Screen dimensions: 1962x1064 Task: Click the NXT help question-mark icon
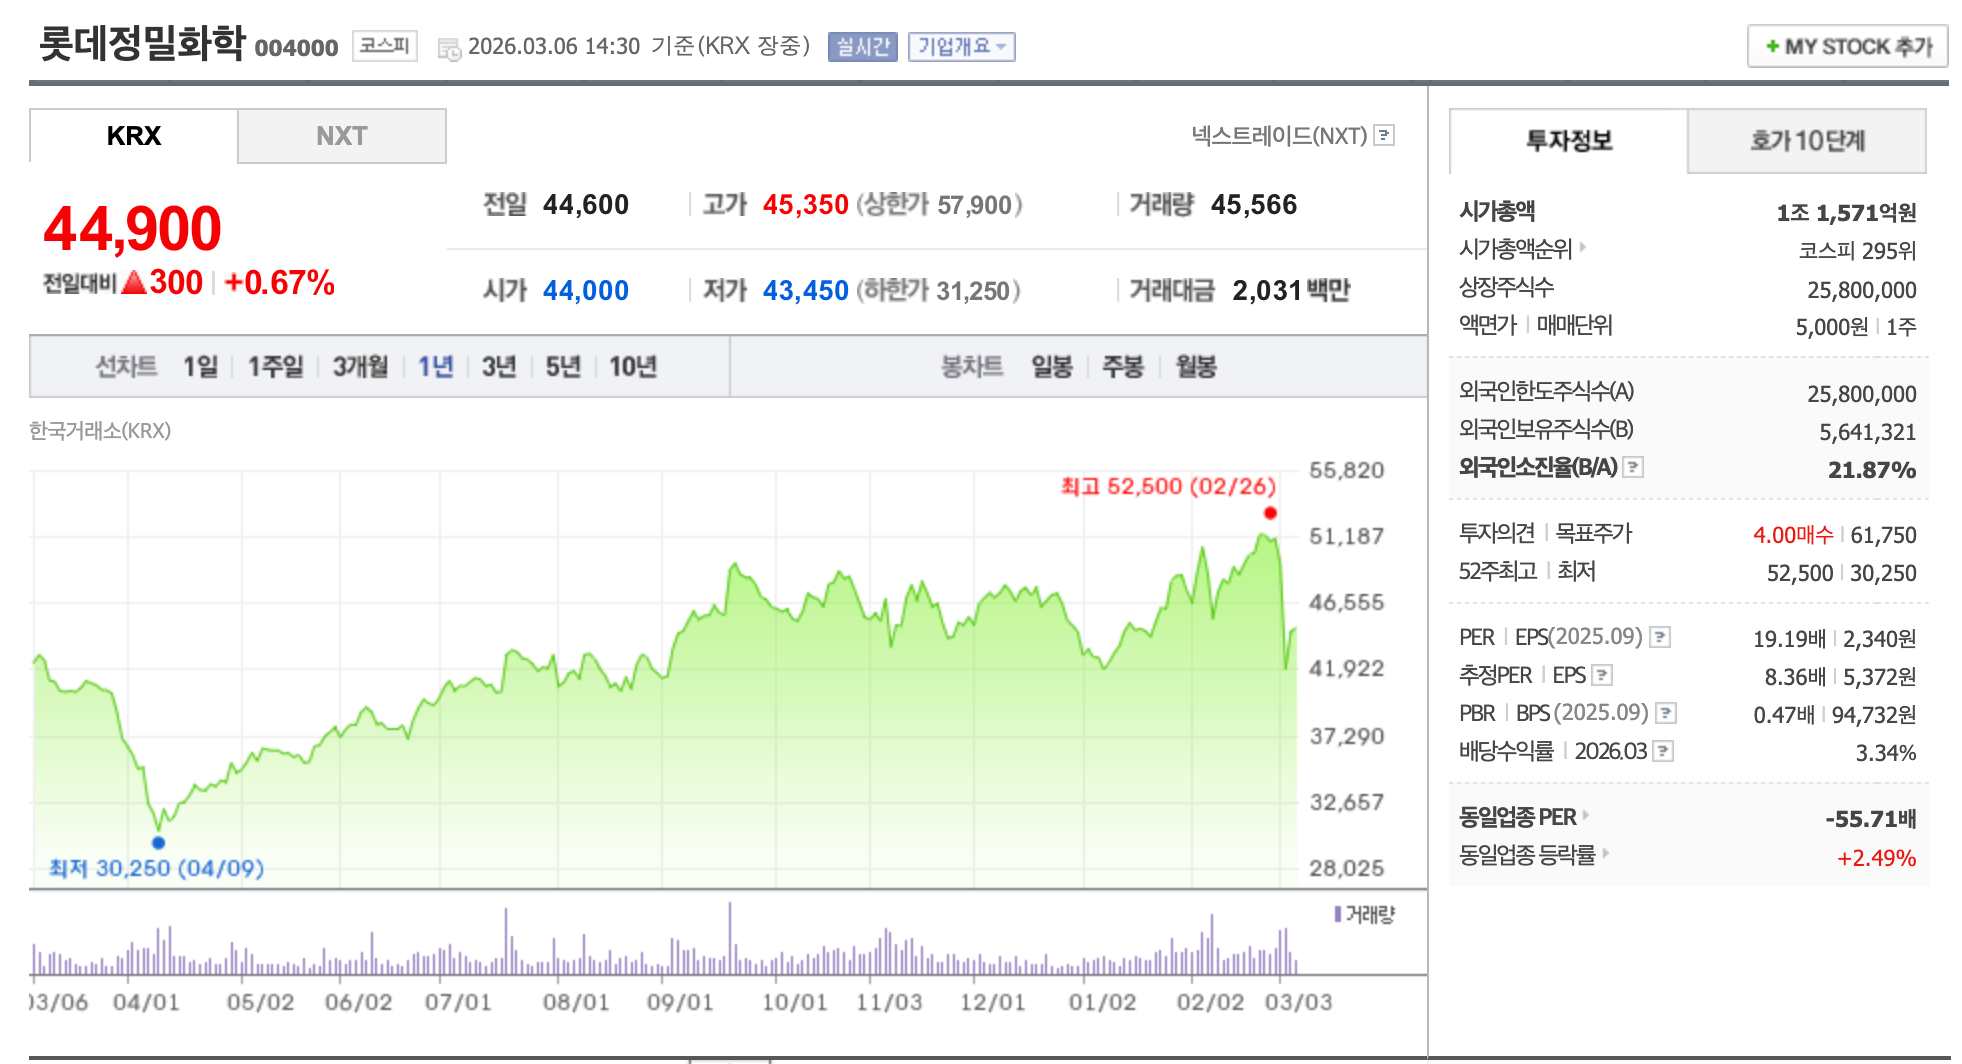click(x=1384, y=135)
